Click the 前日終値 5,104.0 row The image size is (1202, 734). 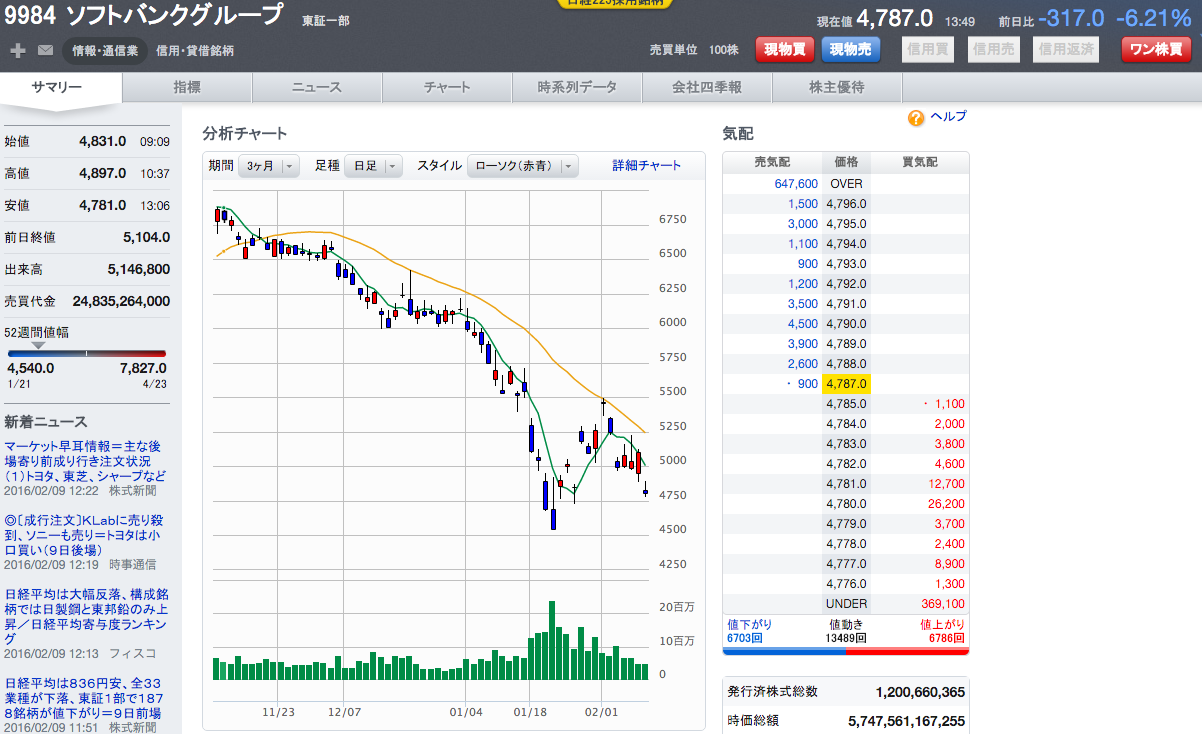[87, 237]
